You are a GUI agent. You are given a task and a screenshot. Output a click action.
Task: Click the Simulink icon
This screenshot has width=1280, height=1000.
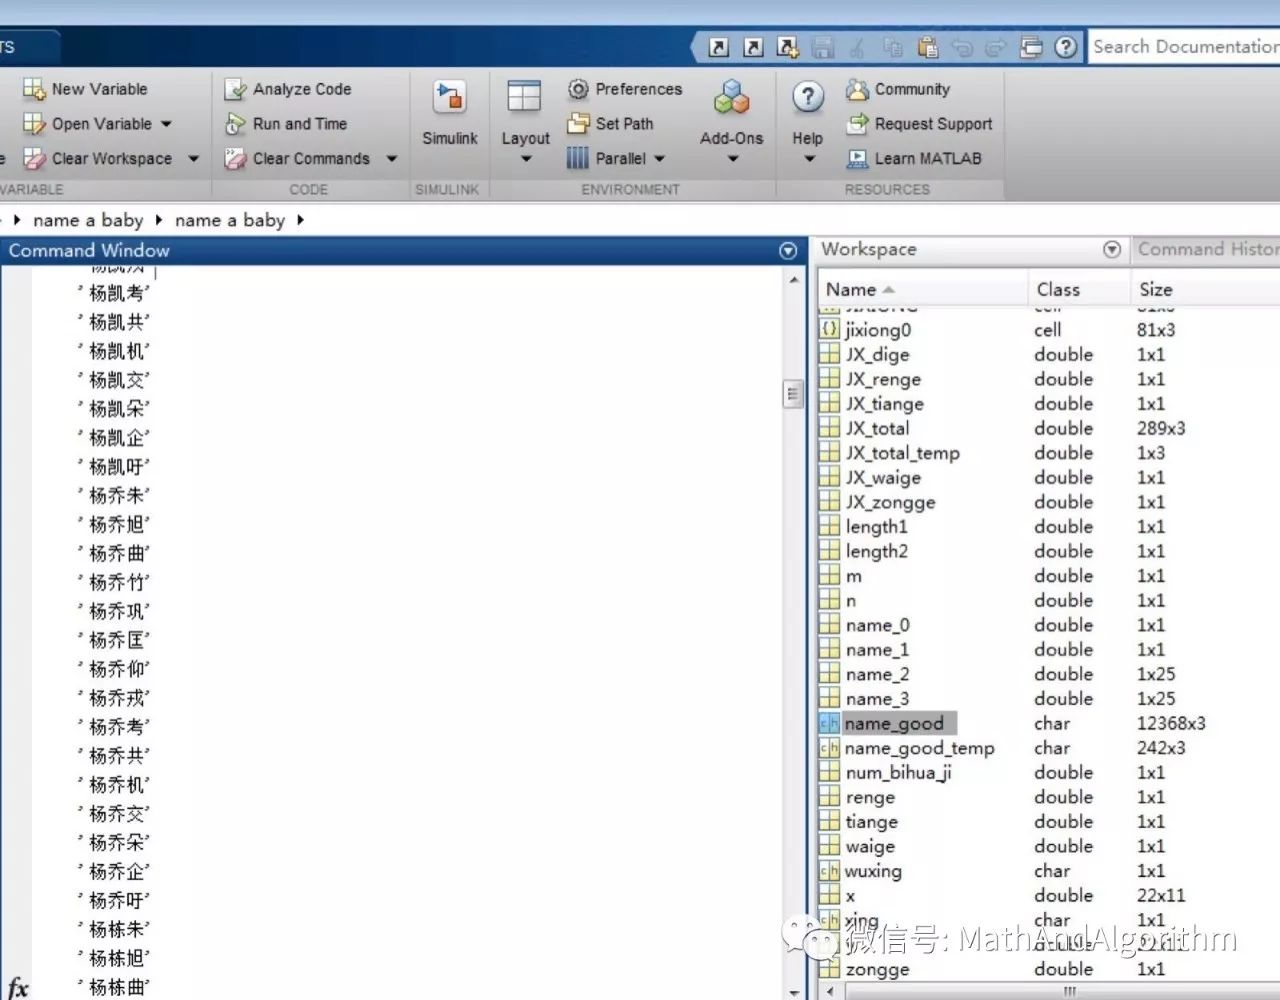pyautogui.click(x=449, y=98)
